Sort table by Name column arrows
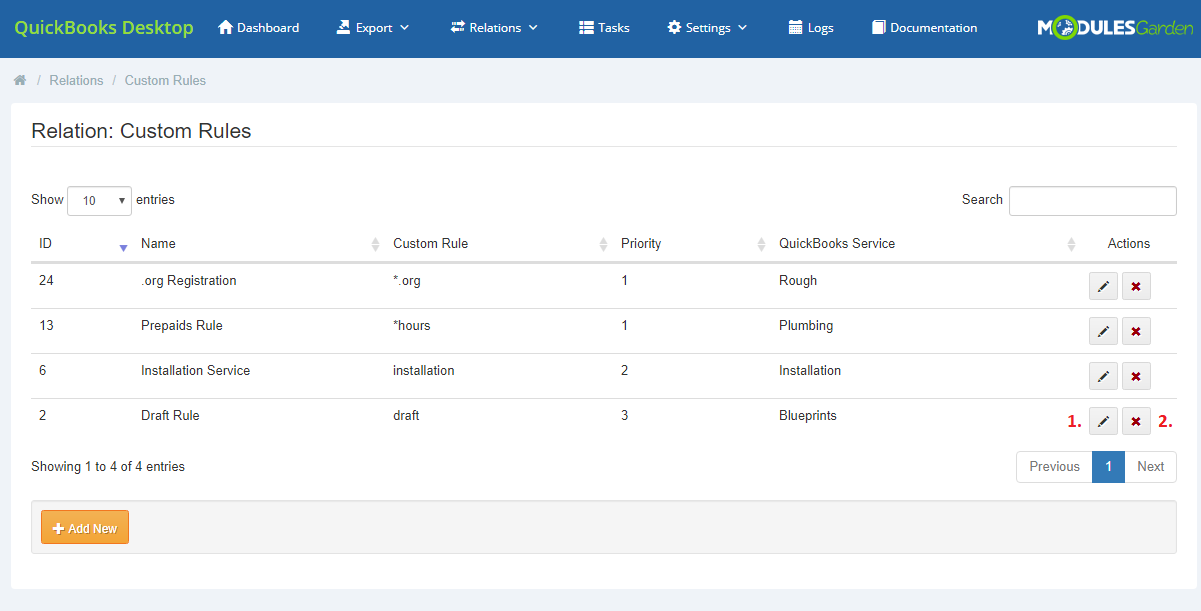 click(375, 244)
